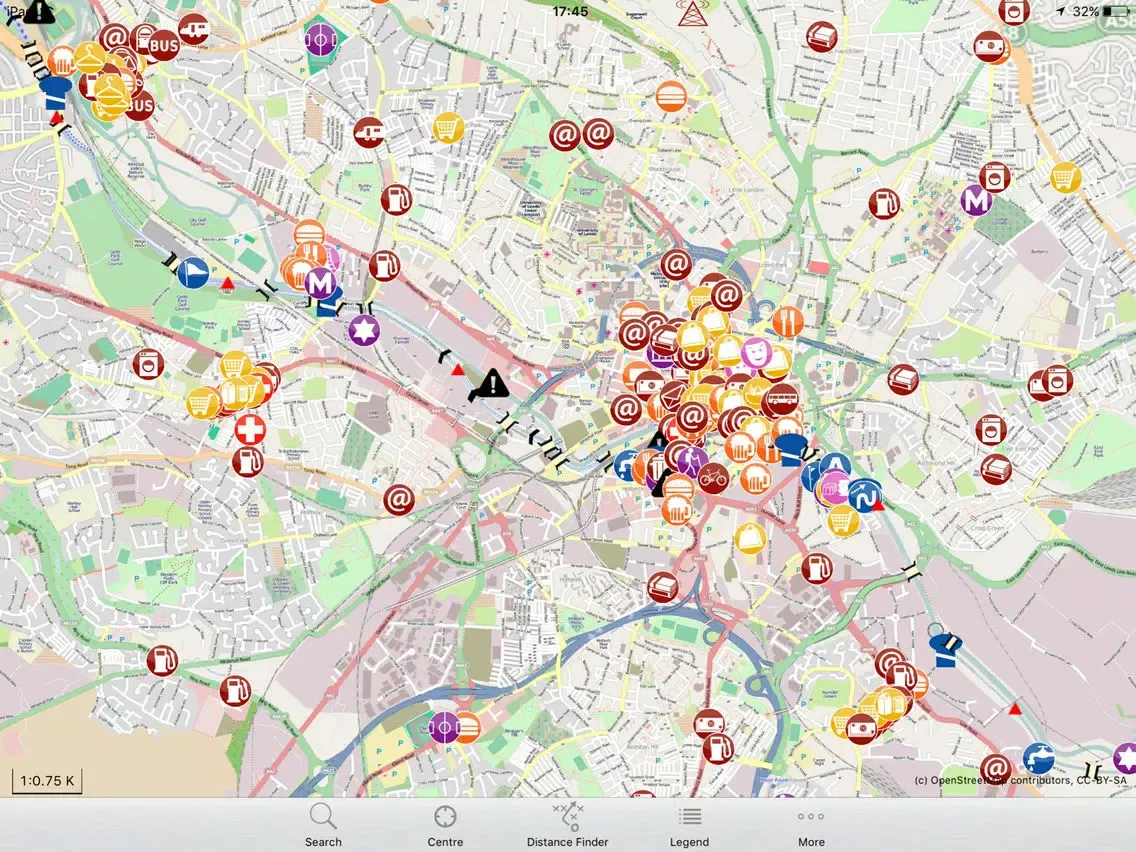This screenshot has height=852, width=1136.
Task: Select the pink theatre mask marker
Action: (756, 353)
